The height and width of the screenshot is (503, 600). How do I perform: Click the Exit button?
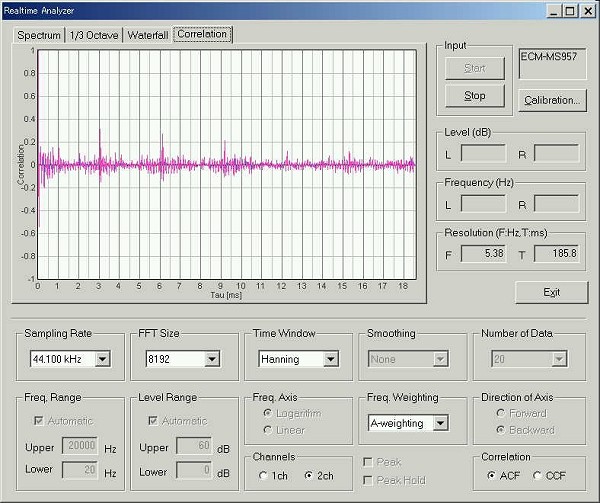pyautogui.click(x=551, y=292)
